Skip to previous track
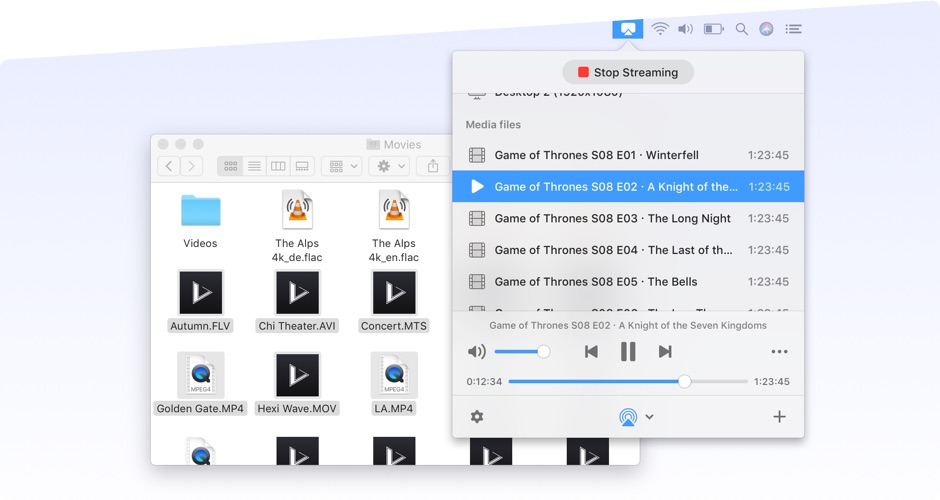Screen dimensions: 940x500 tap(591, 352)
